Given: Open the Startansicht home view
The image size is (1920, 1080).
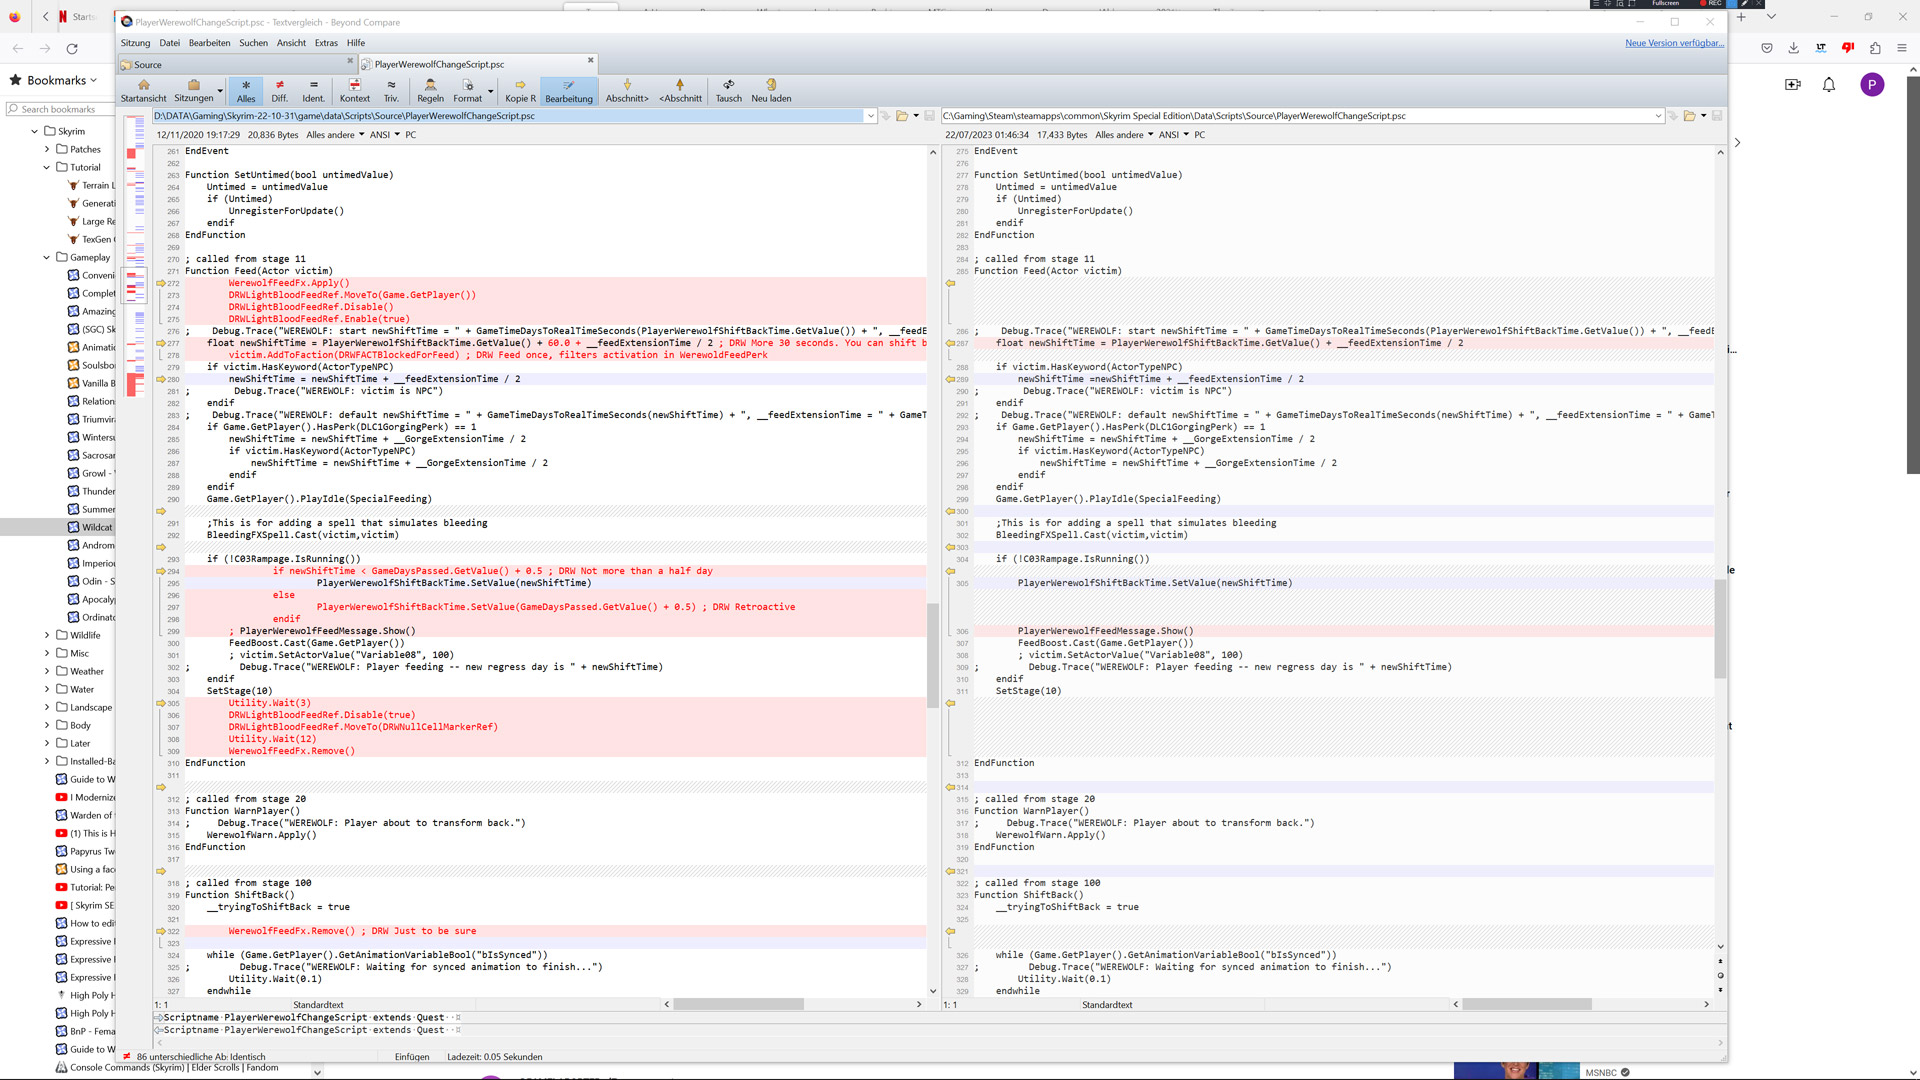Looking at the screenshot, I should tap(143, 90).
